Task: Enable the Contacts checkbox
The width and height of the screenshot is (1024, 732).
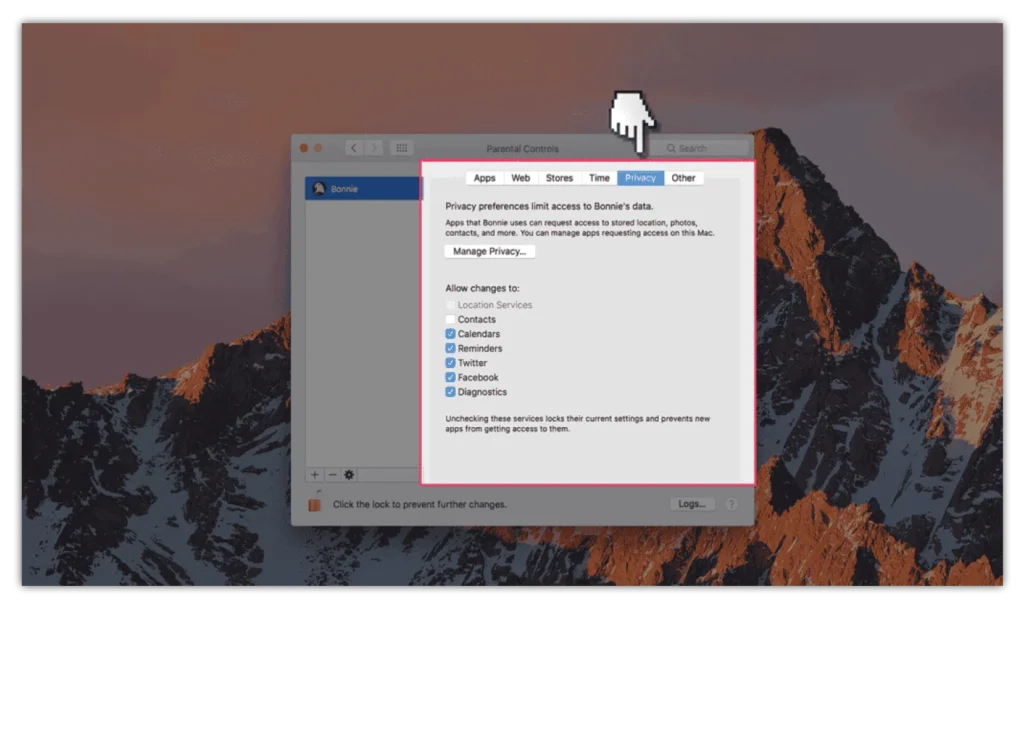Action: pos(451,319)
